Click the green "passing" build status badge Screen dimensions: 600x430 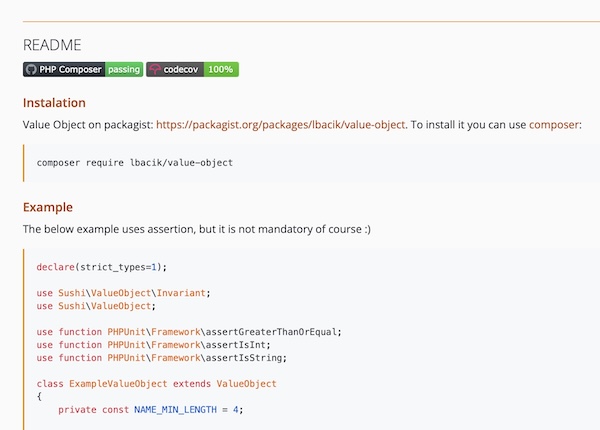pos(124,70)
